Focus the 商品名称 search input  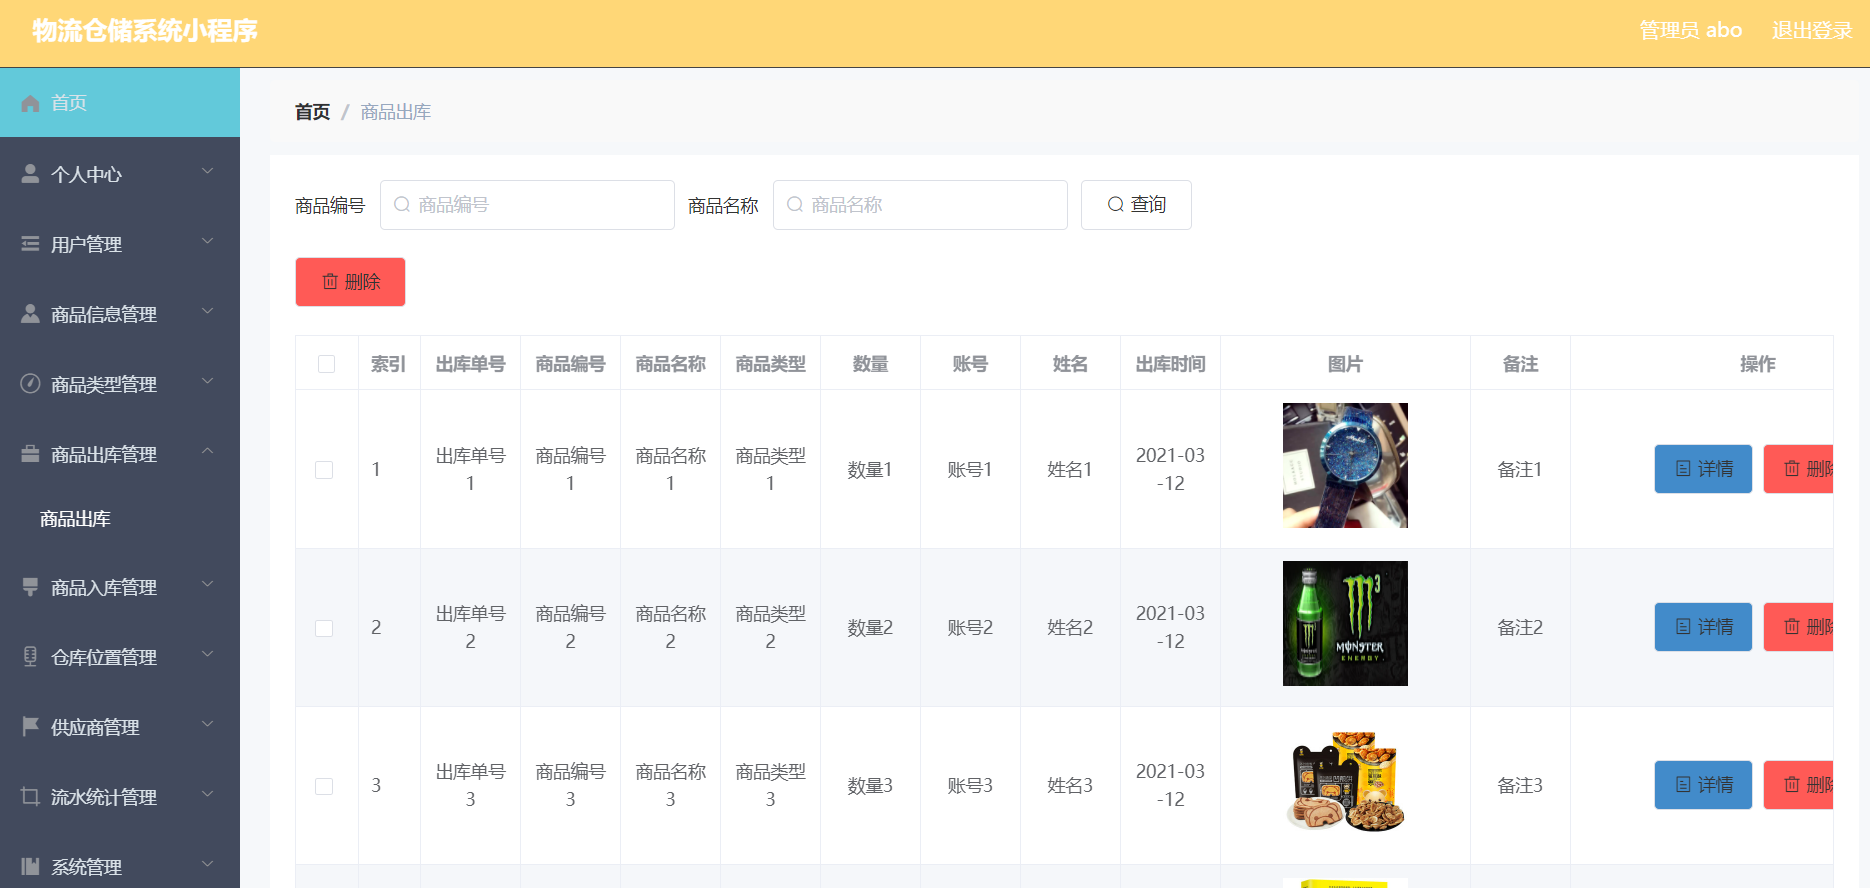tap(920, 205)
